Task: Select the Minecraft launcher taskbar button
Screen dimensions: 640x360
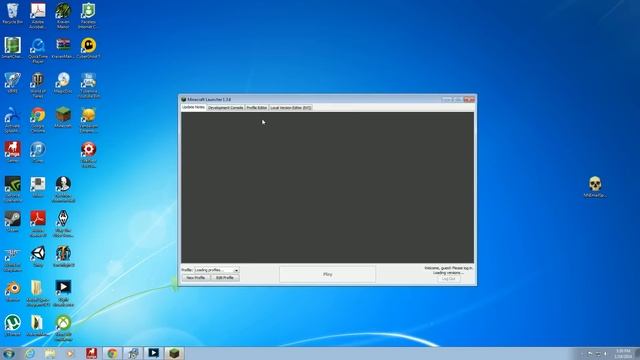Action: click(x=174, y=353)
